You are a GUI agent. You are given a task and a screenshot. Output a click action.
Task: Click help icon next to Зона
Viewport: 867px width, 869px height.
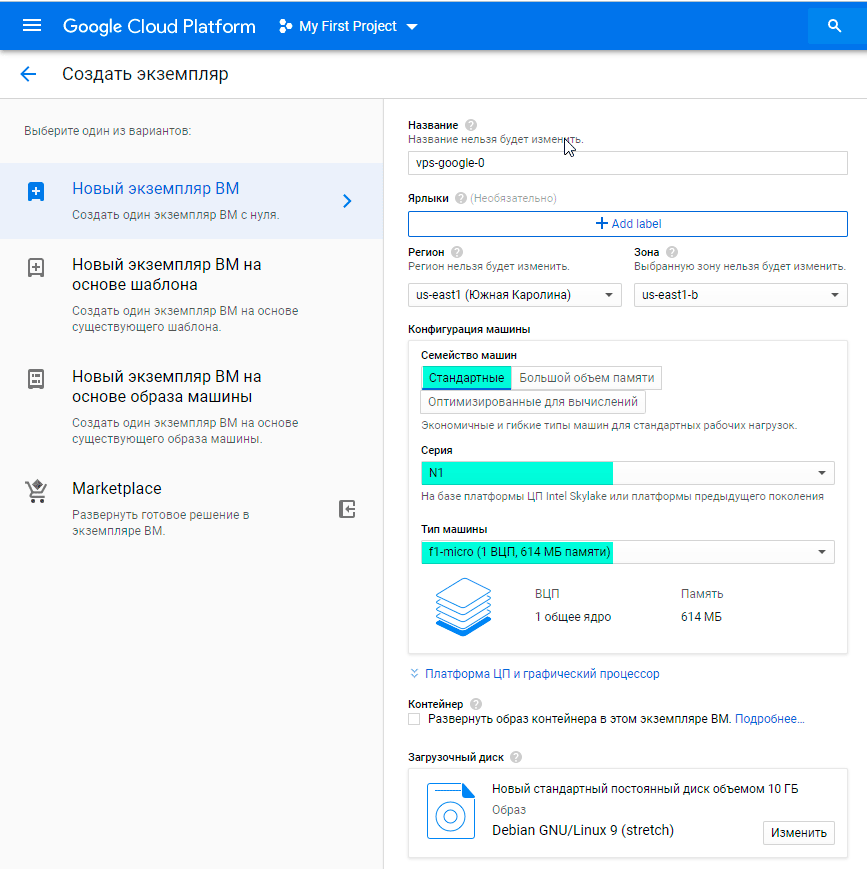coord(672,252)
